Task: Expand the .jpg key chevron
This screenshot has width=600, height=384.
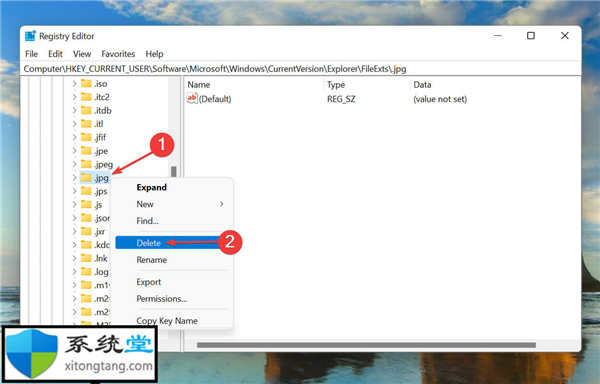Action: [75, 177]
